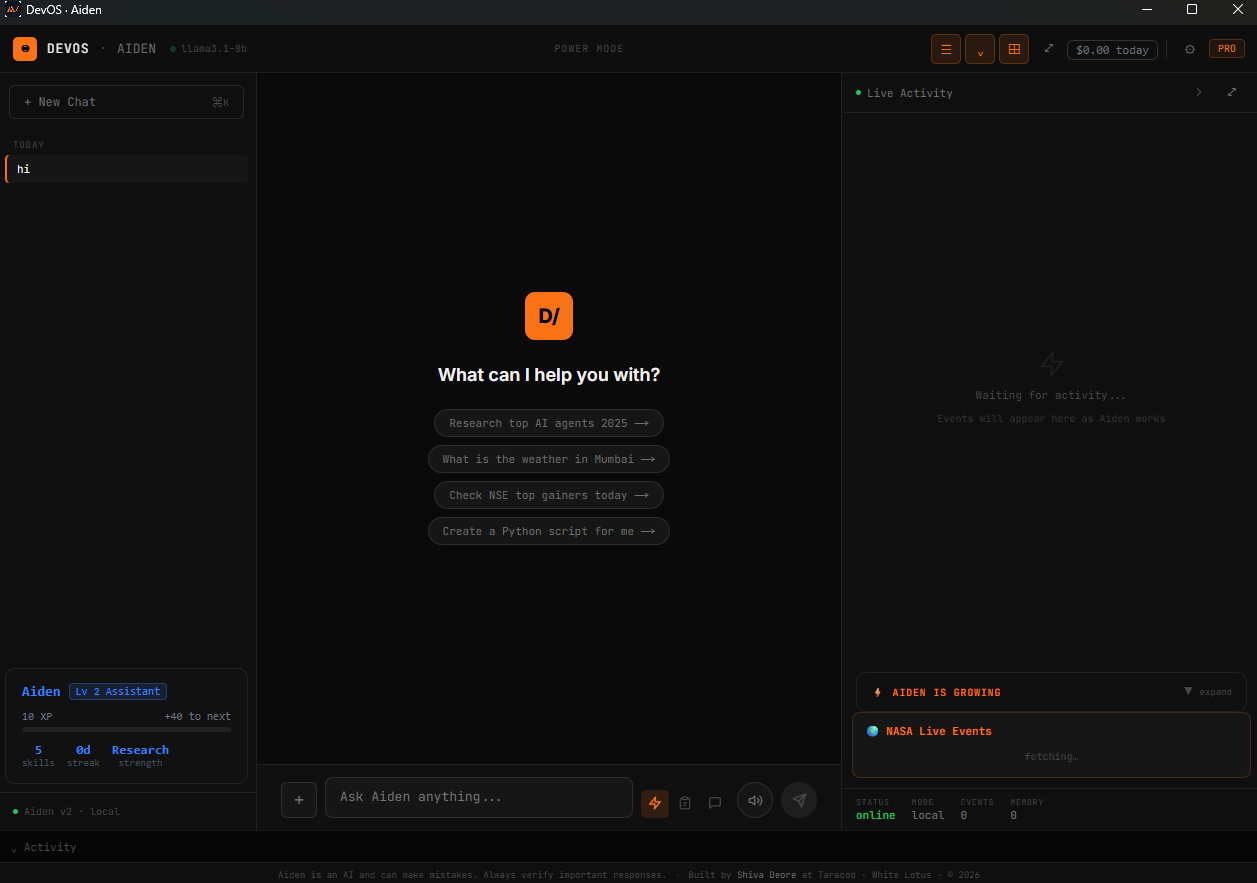Click the clipboard icon near input
This screenshot has width=1257, height=883.
click(x=685, y=803)
